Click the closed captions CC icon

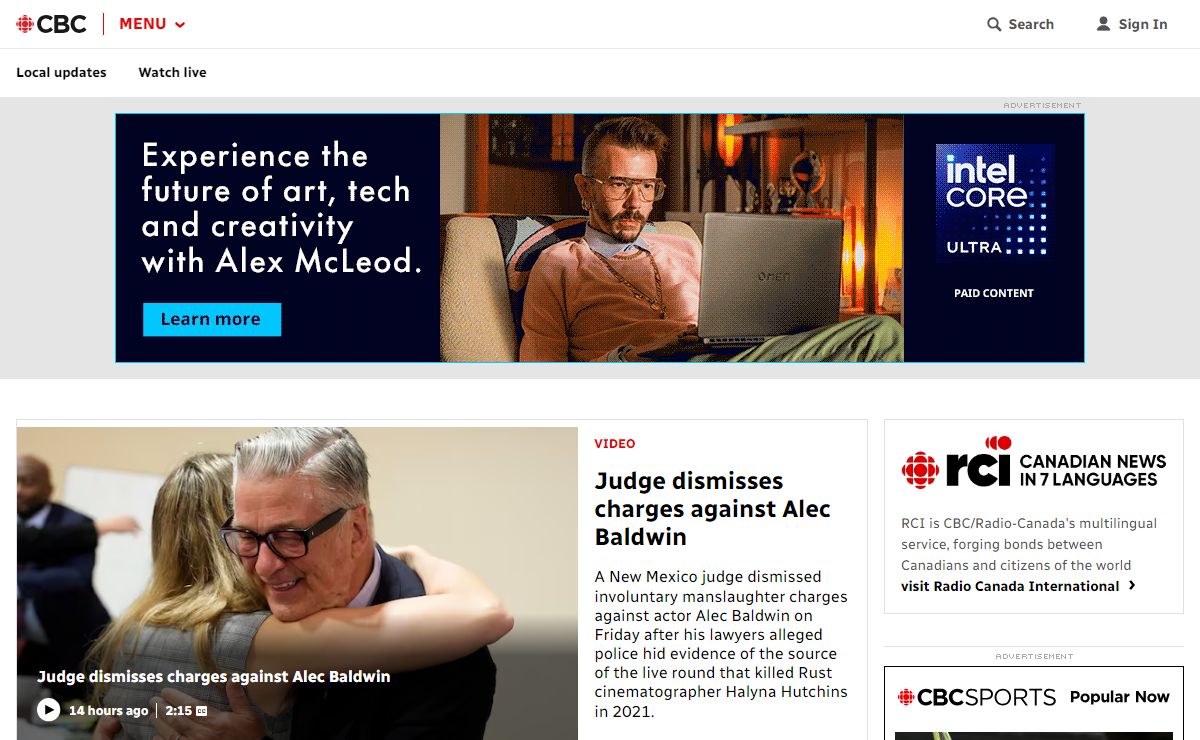point(201,711)
